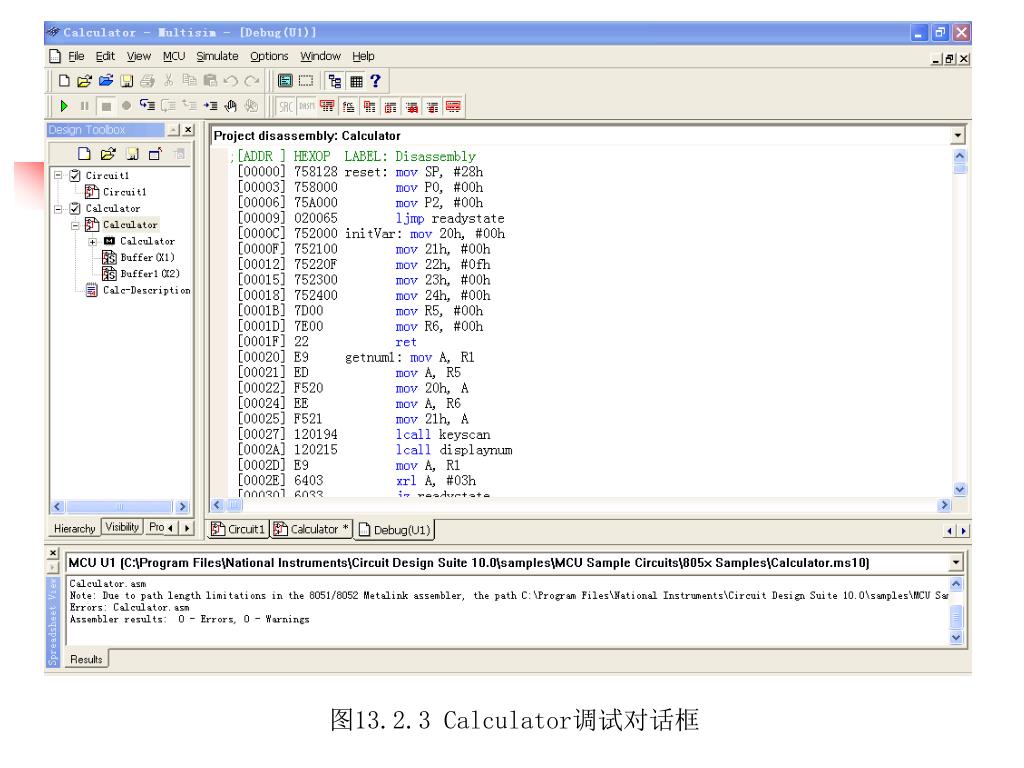Click the Run to Cursor arrow icon

[x=210, y=106]
